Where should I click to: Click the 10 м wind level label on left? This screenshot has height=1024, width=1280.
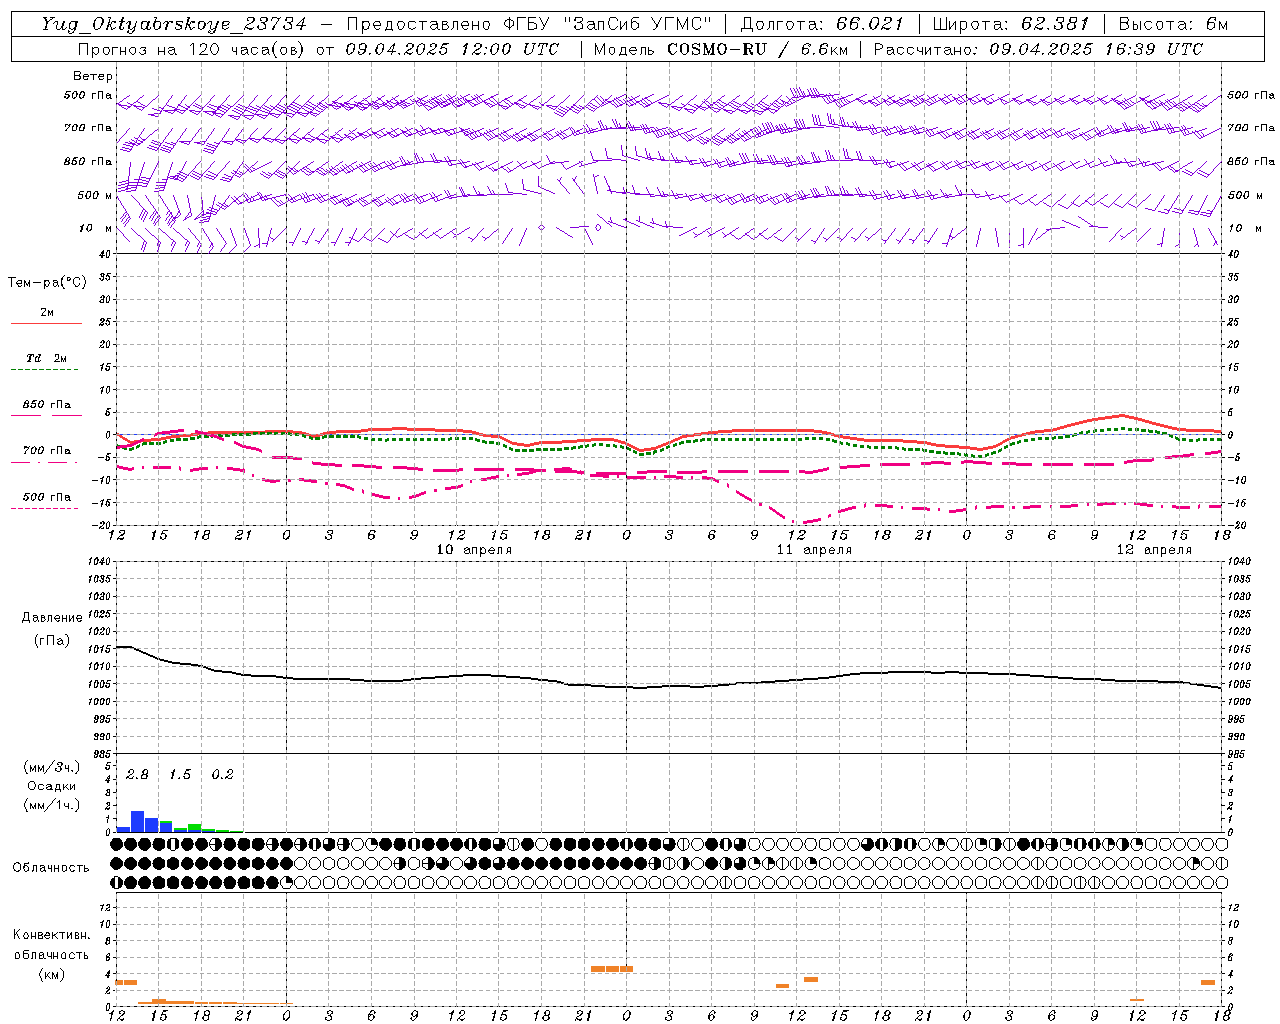pos(96,228)
